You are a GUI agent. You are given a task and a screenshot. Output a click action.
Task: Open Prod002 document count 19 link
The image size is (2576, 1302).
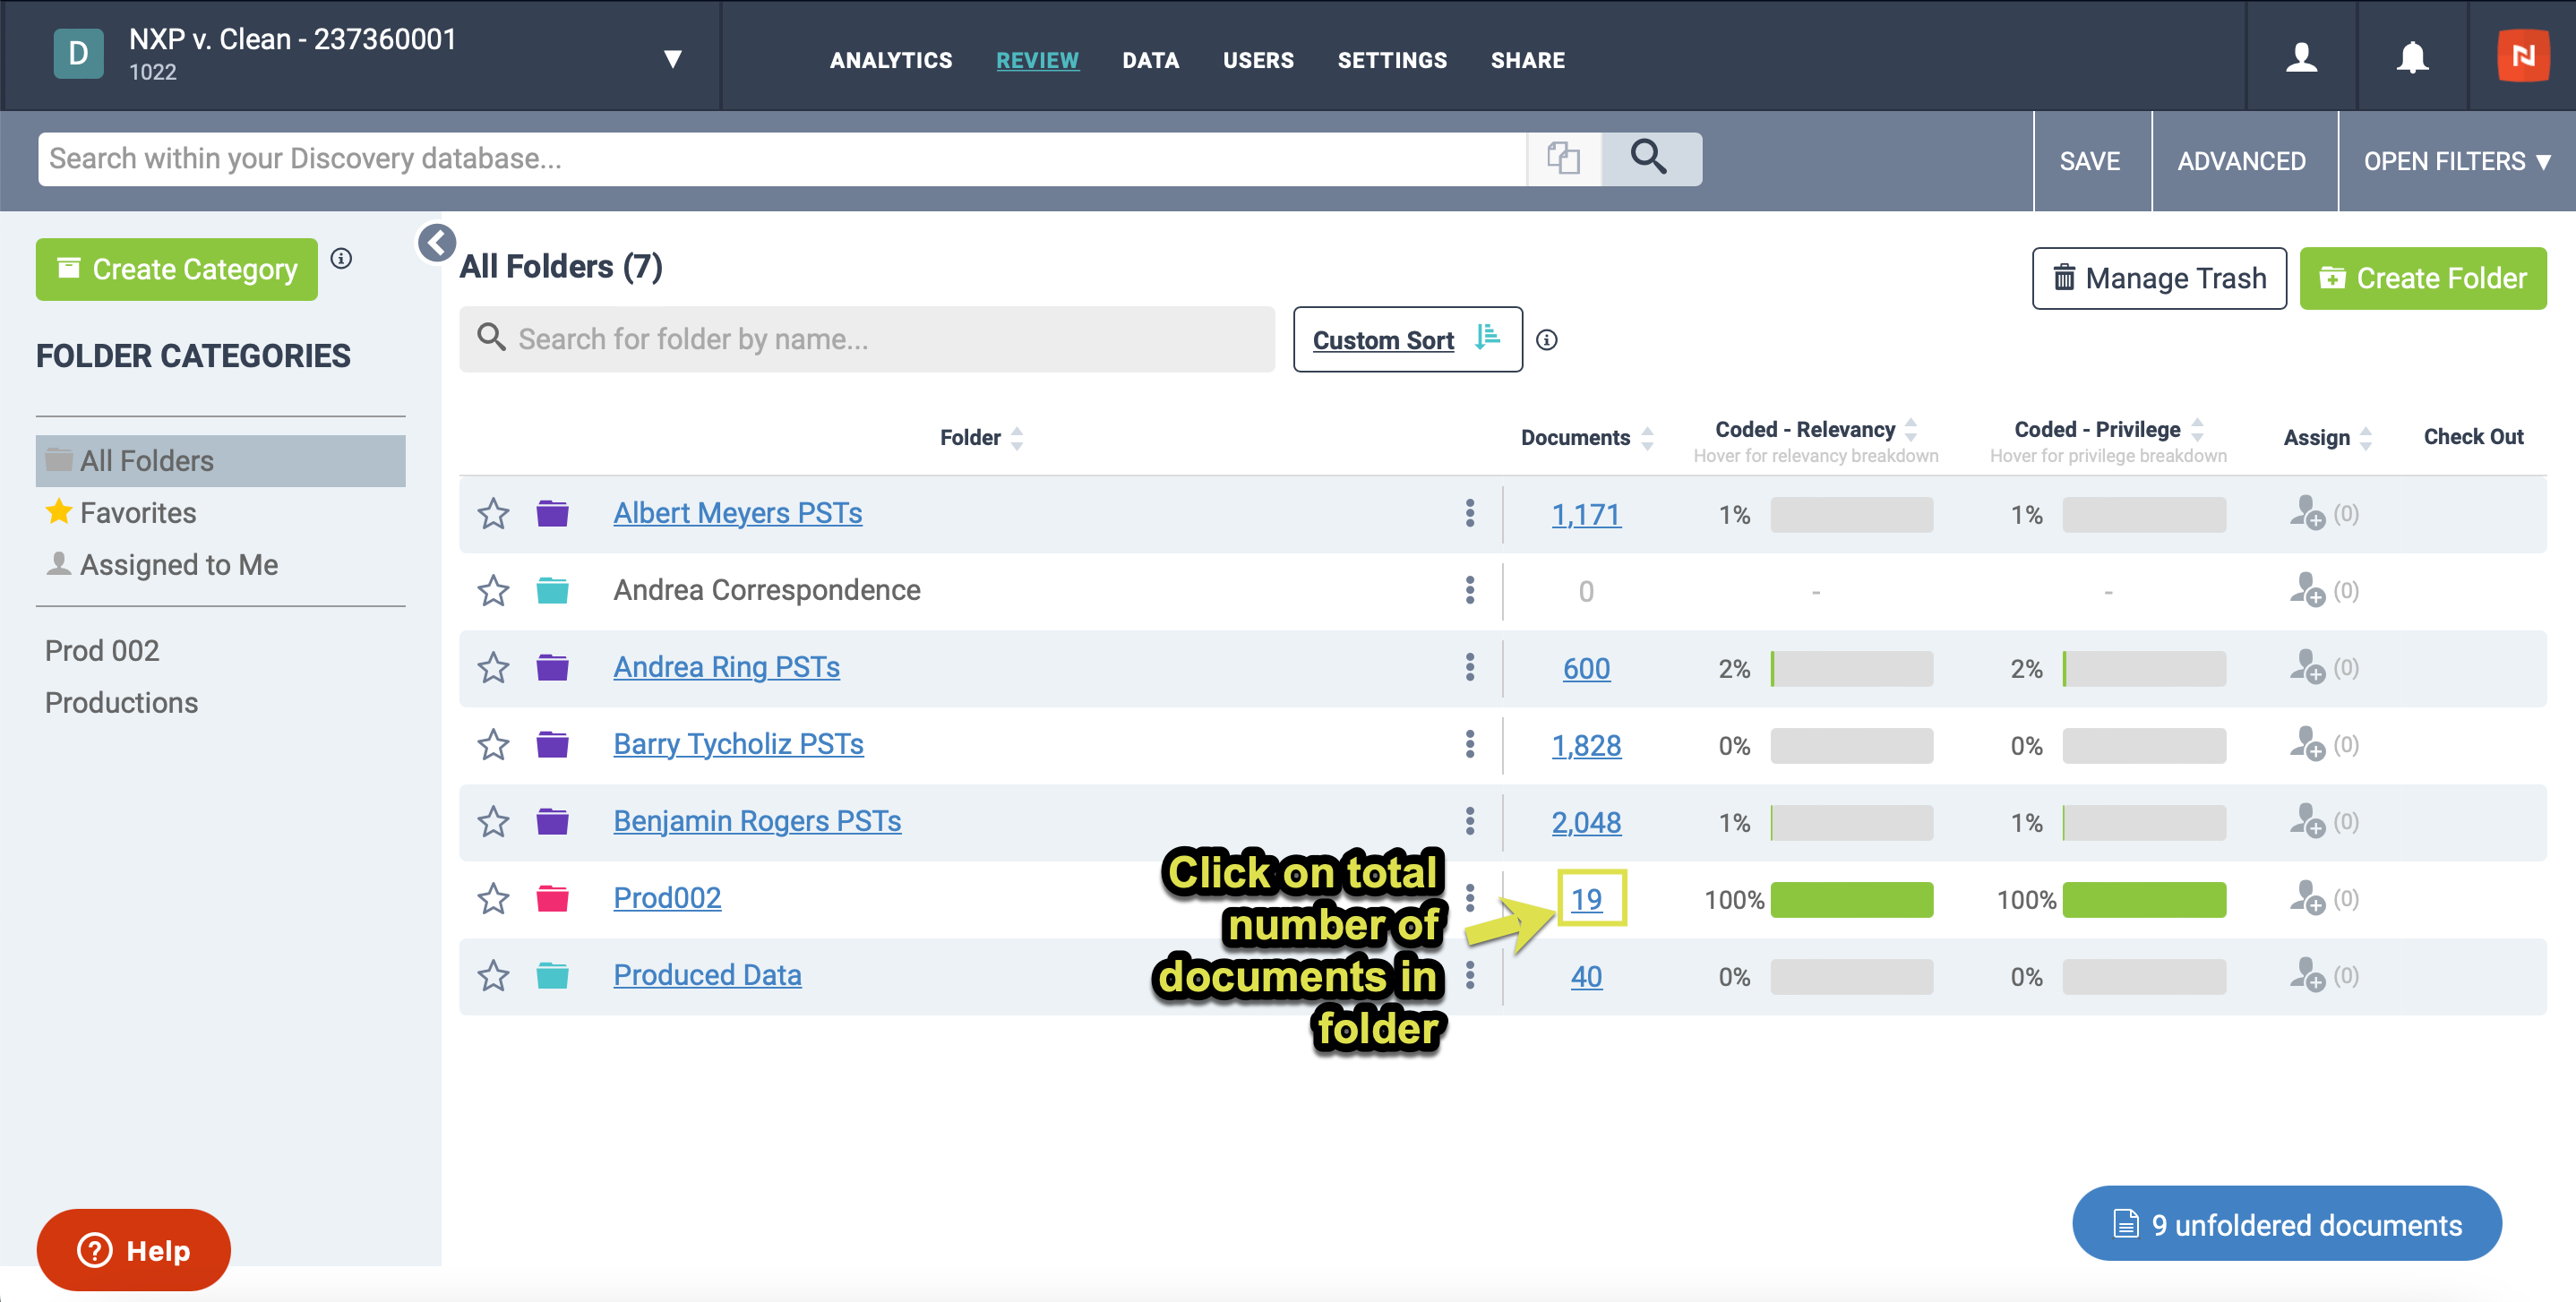click(1586, 898)
